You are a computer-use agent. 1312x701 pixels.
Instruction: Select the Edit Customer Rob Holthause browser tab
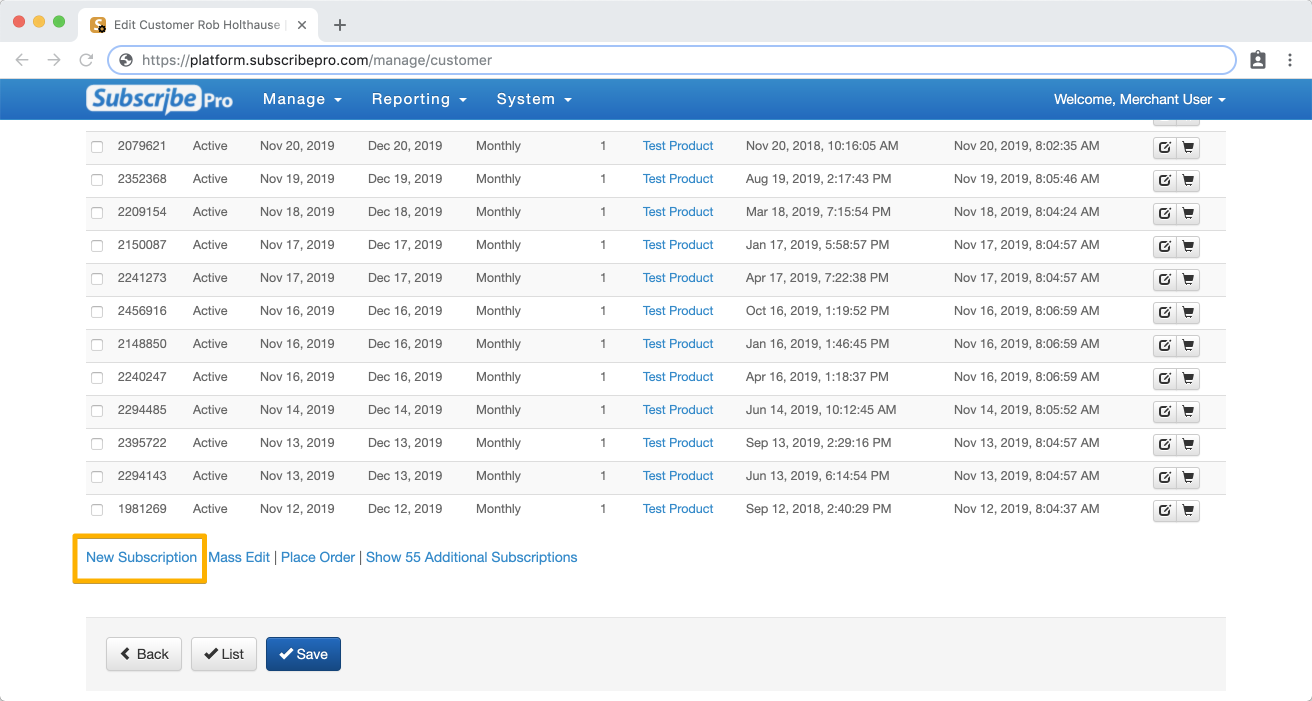click(x=200, y=25)
